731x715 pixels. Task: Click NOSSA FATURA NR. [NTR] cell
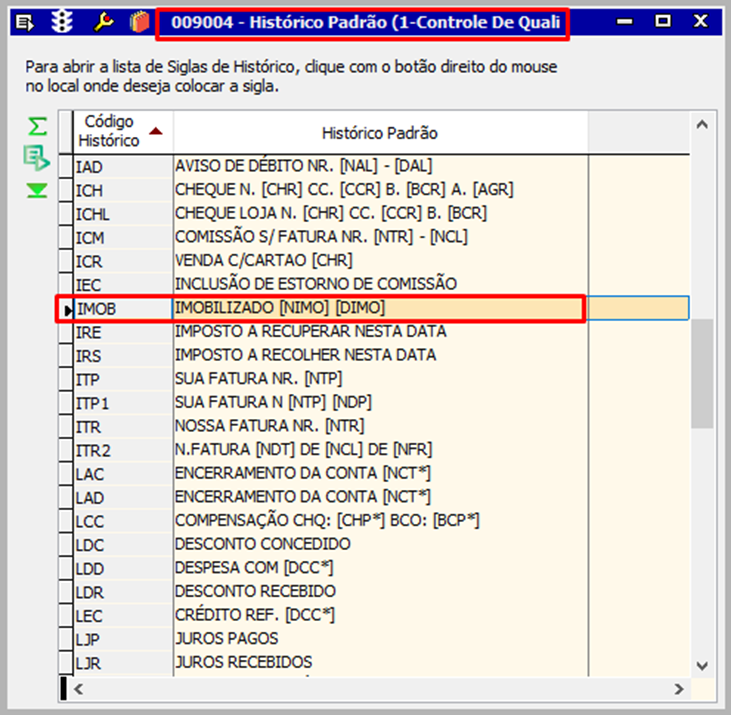click(x=380, y=426)
